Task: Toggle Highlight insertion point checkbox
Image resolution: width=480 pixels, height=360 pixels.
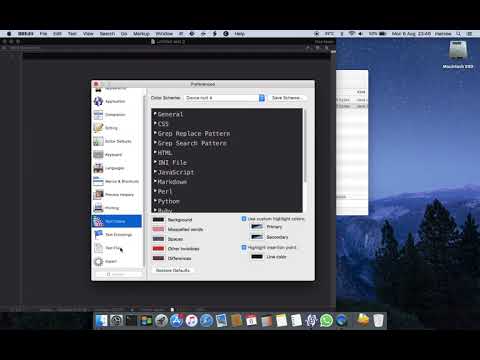Action: tap(244, 247)
